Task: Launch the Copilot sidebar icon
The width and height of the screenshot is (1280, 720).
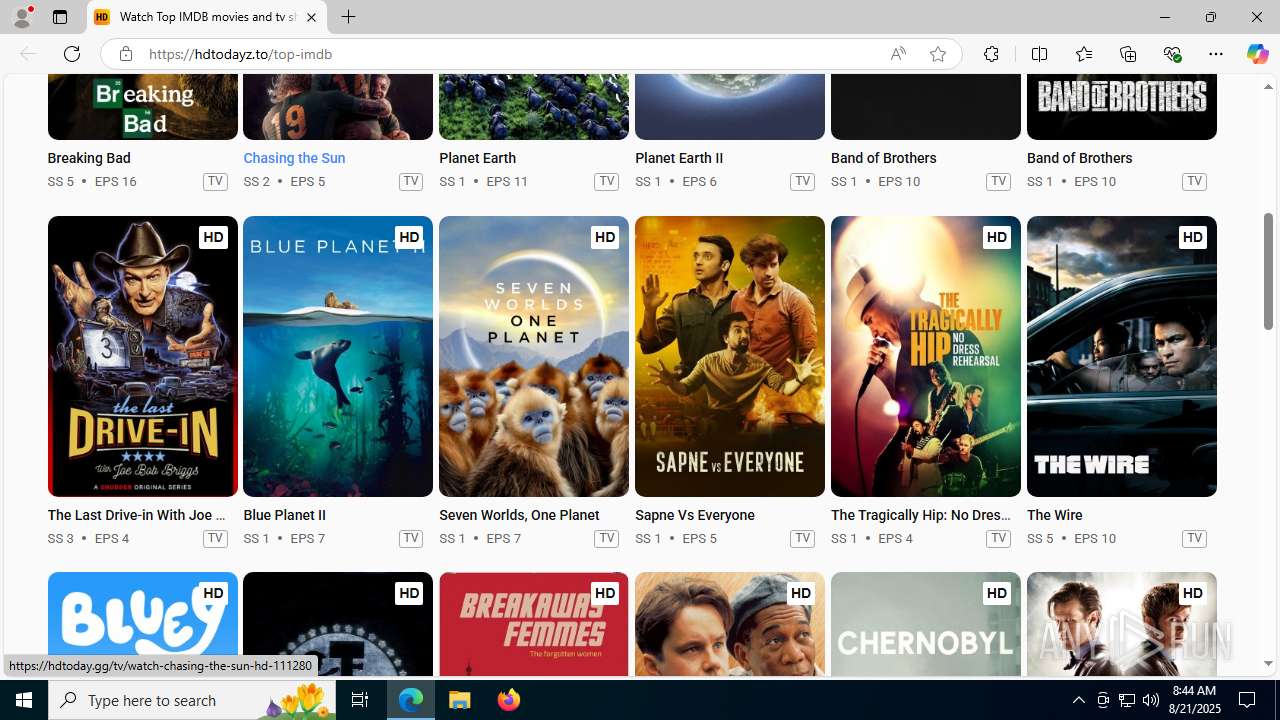Action: [x=1257, y=54]
